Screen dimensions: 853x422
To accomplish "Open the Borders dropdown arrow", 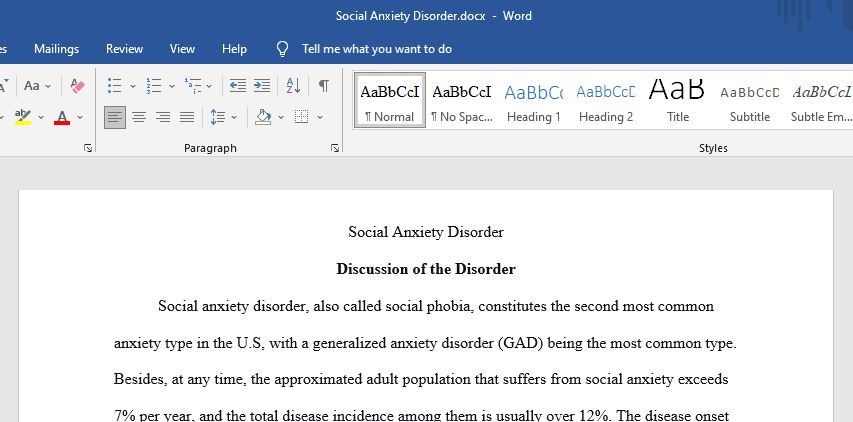I will point(320,117).
